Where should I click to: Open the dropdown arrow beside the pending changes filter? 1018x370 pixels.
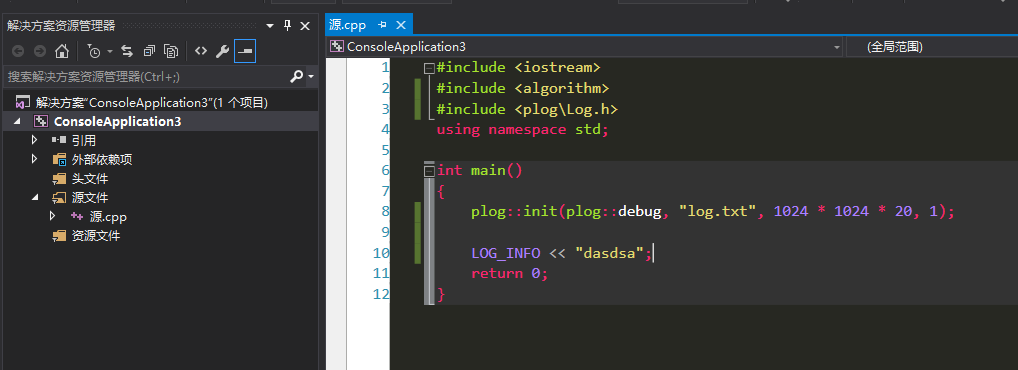tap(110, 51)
